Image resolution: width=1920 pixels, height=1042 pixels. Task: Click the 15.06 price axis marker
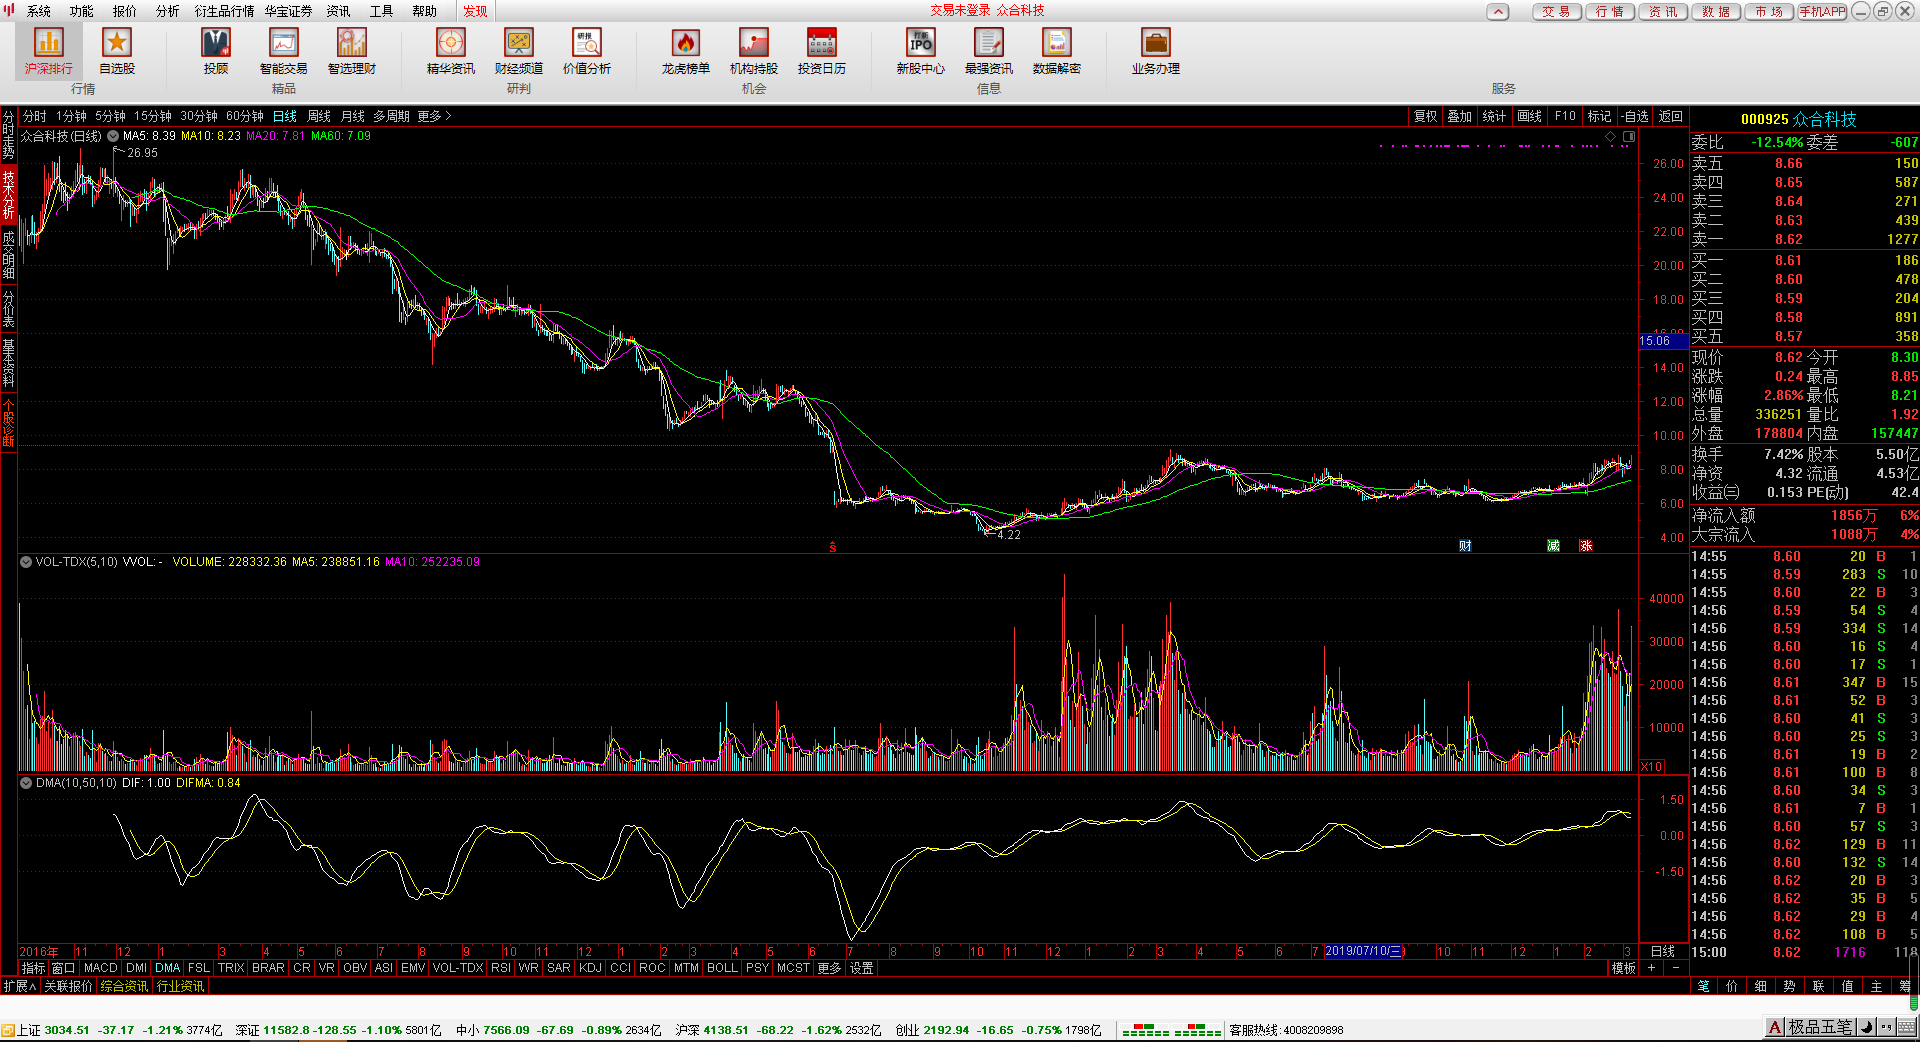pyautogui.click(x=1662, y=341)
